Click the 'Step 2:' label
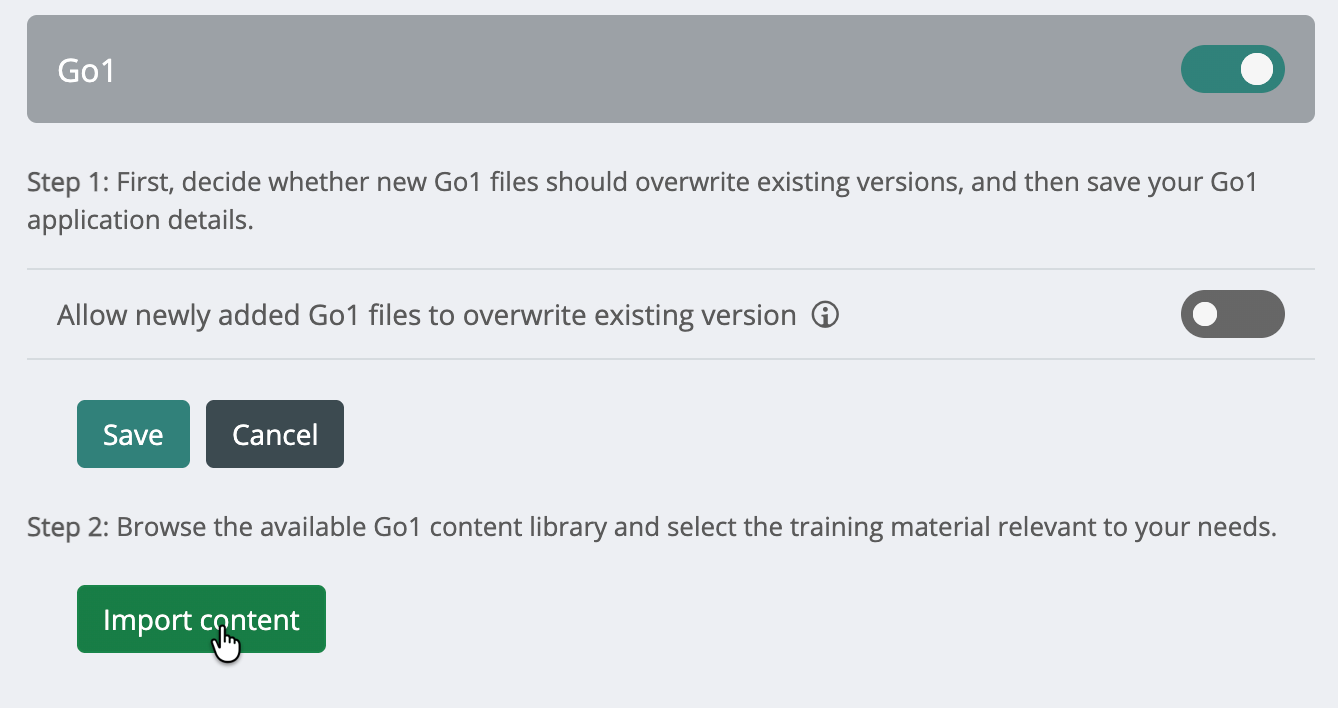The height and width of the screenshot is (708, 1338). [69, 527]
